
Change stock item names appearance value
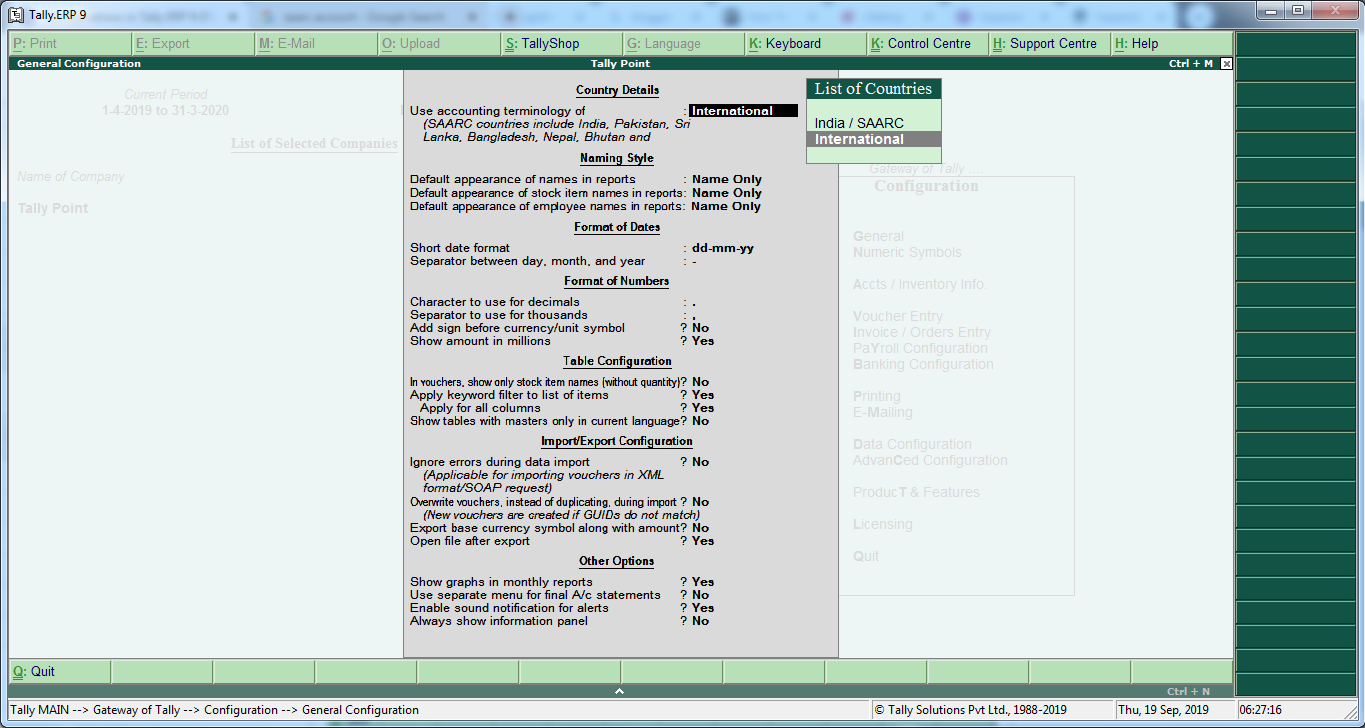pyautogui.click(x=727, y=193)
